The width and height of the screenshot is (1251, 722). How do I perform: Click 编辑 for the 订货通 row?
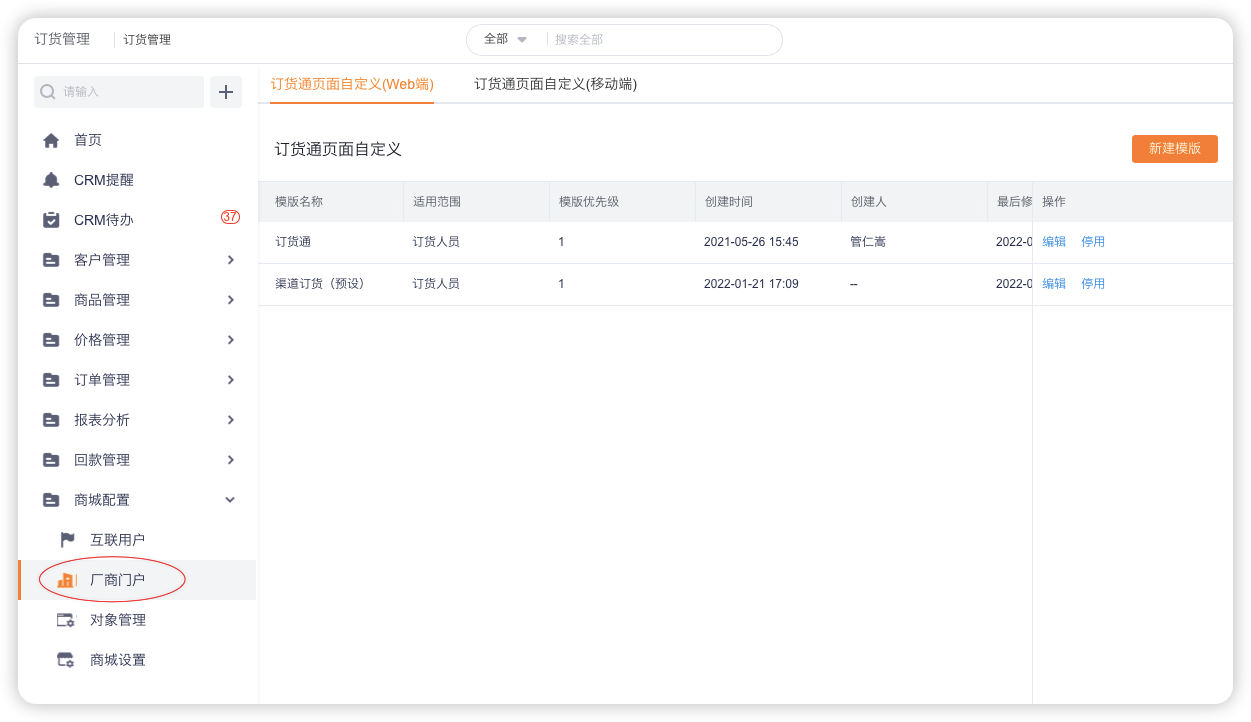(x=1054, y=242)
